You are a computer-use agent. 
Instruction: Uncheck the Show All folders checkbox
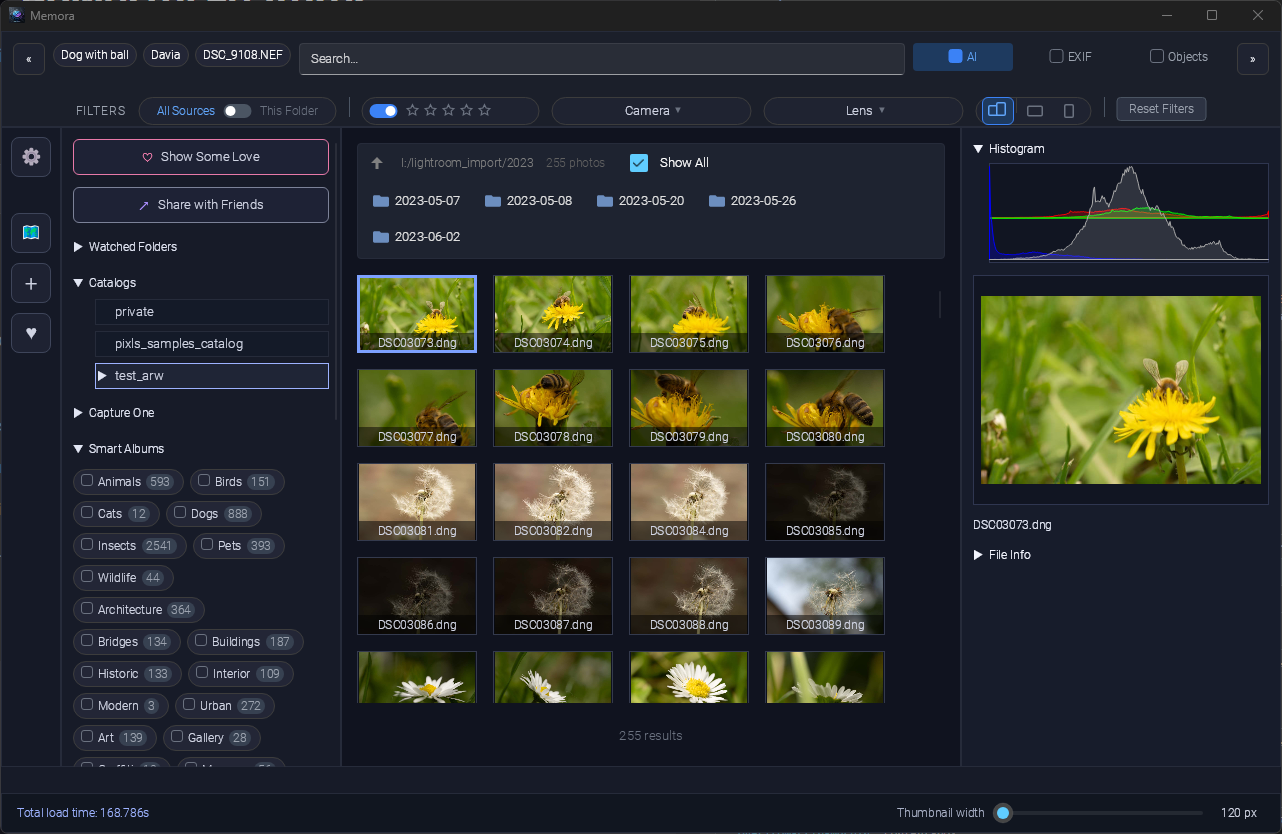click(x=639, y=162)
